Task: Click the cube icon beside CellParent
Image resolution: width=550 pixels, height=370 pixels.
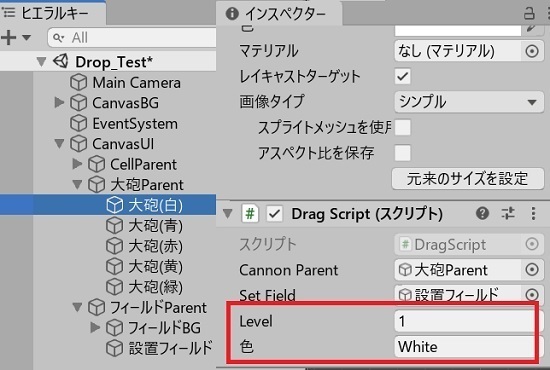Action: (x=96, y=164)
